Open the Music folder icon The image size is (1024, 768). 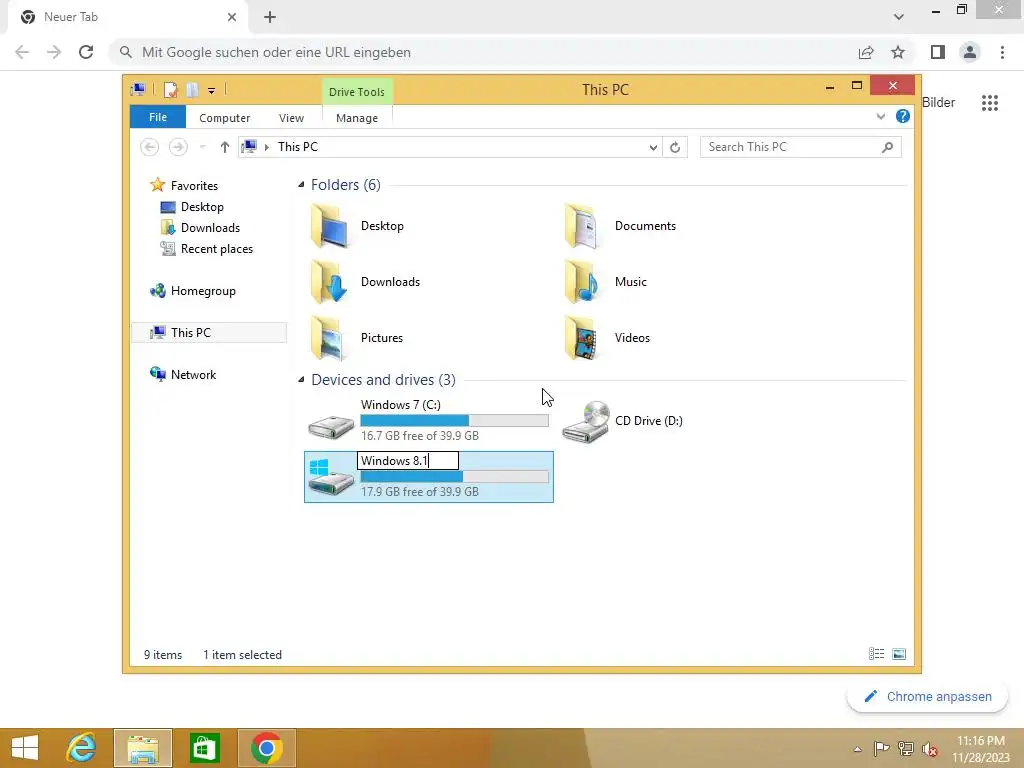[582, 282]
